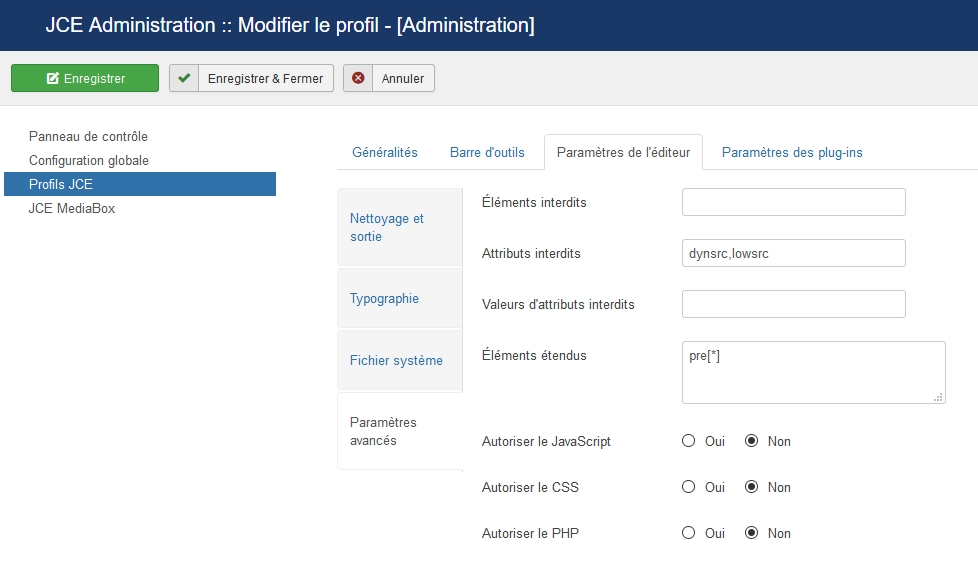Select the Paramètres de l'éditeur tab
Screen dimensions: 978x572
(x=623, y=152)
